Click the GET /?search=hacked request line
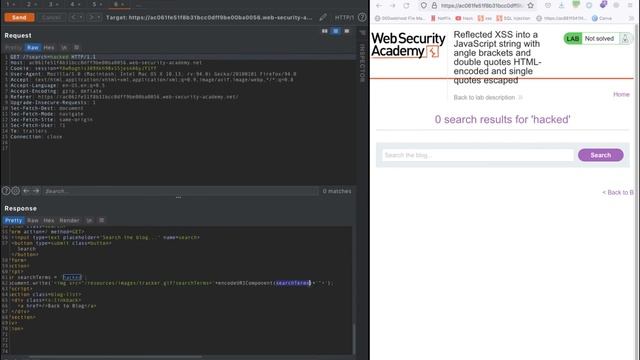 [x=53, y=57]
